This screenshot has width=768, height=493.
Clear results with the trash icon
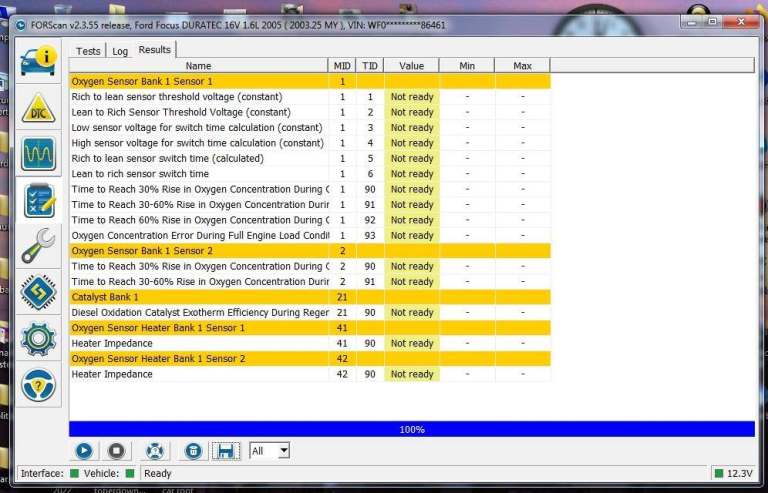coord(193,450)
